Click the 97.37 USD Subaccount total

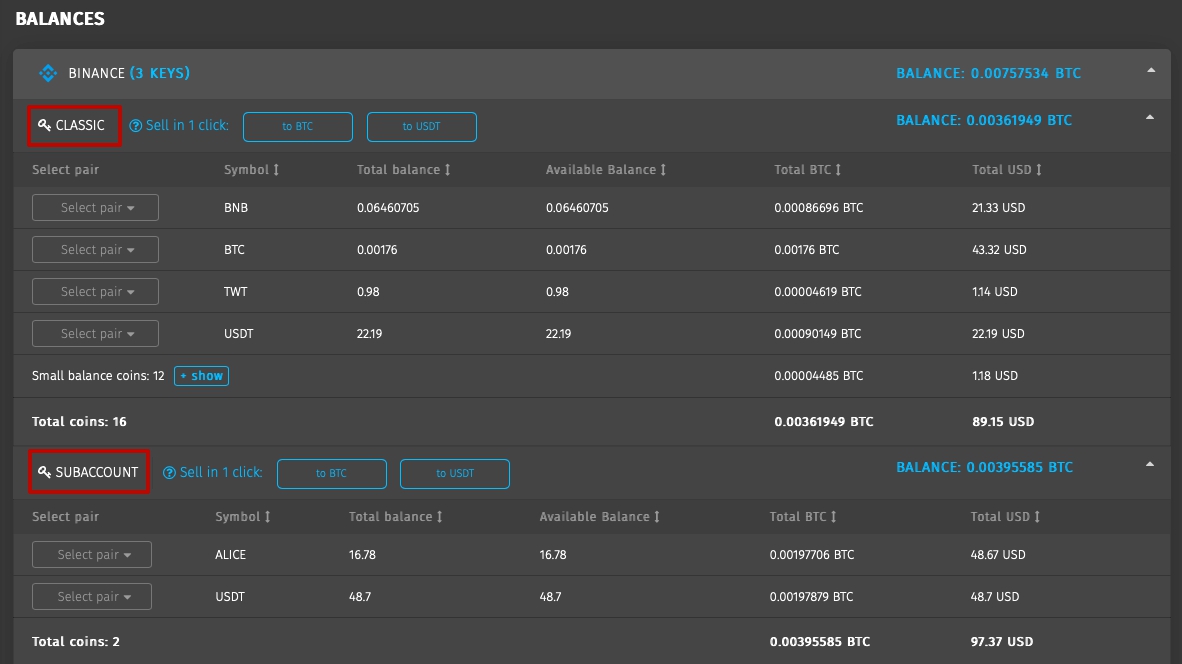[1002, 641]
